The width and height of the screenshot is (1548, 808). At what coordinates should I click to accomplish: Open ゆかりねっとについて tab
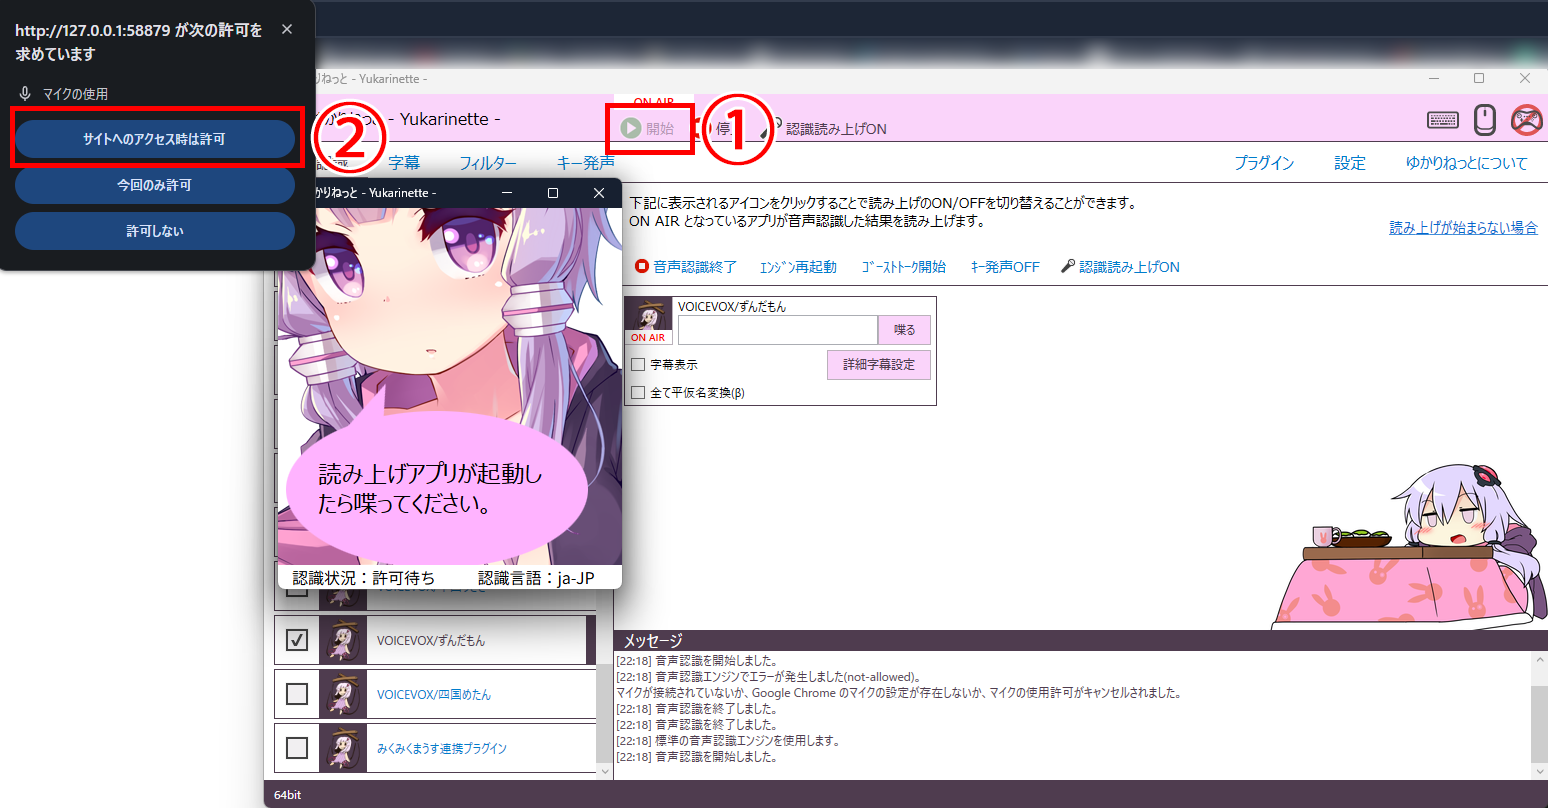1467,163
